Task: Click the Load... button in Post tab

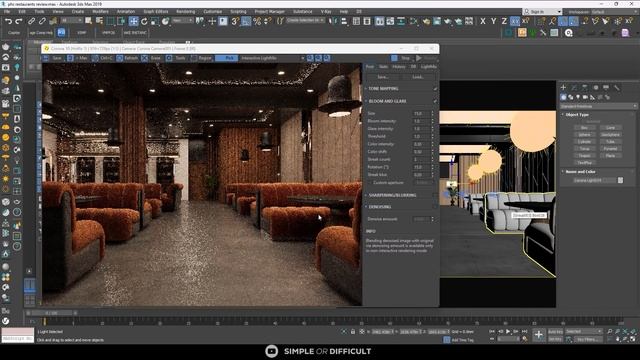Action: (418, 77)
